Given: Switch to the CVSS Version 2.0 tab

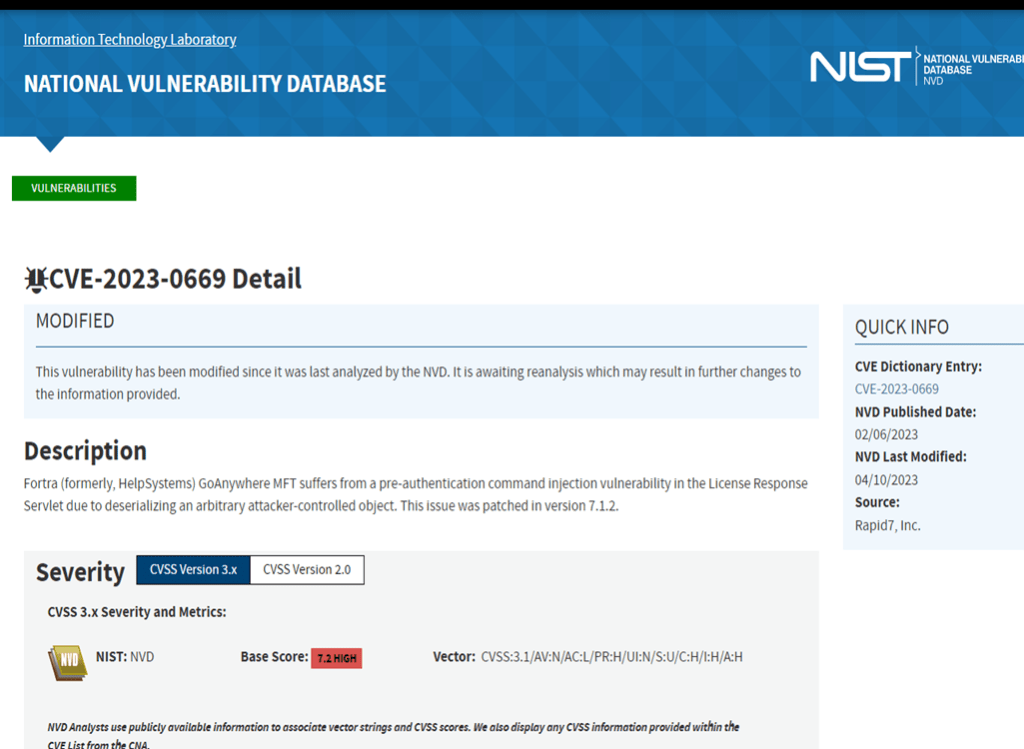Looking at the screenshot, I should 307,570.
